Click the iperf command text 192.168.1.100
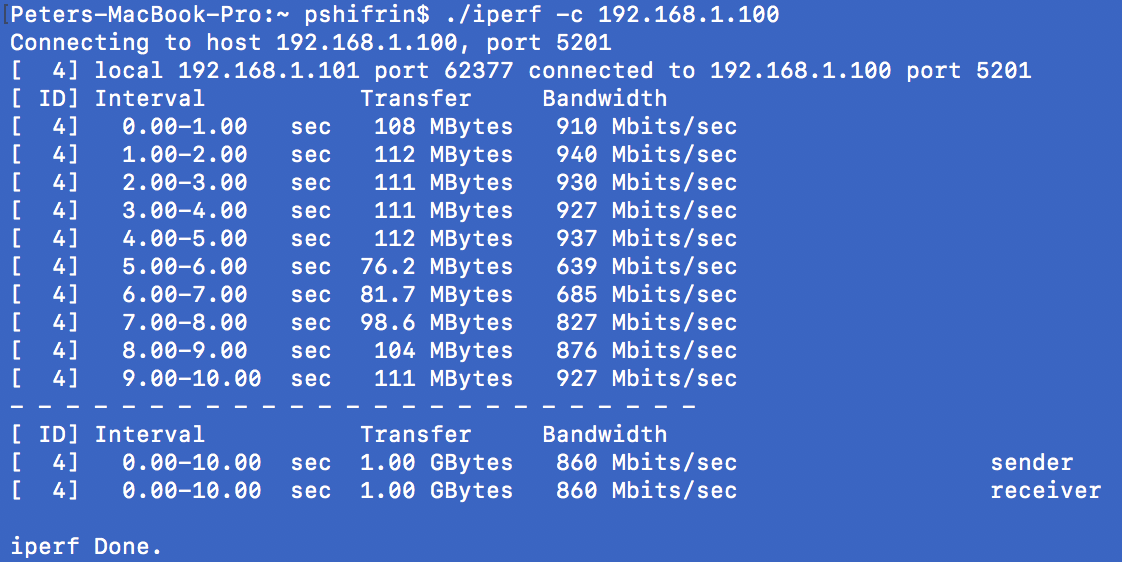 (688, 14)
